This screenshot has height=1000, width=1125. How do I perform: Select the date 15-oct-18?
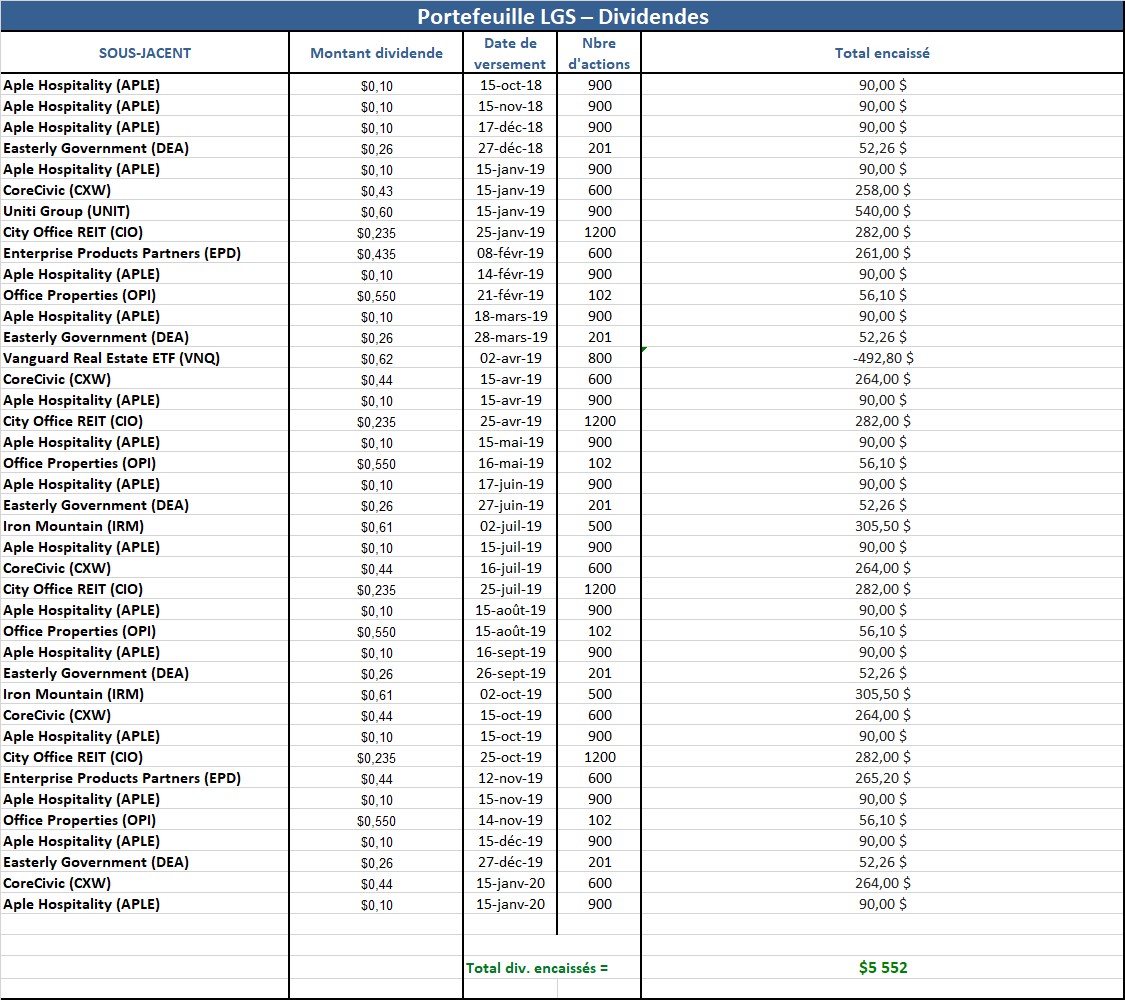tap(511, 85)
